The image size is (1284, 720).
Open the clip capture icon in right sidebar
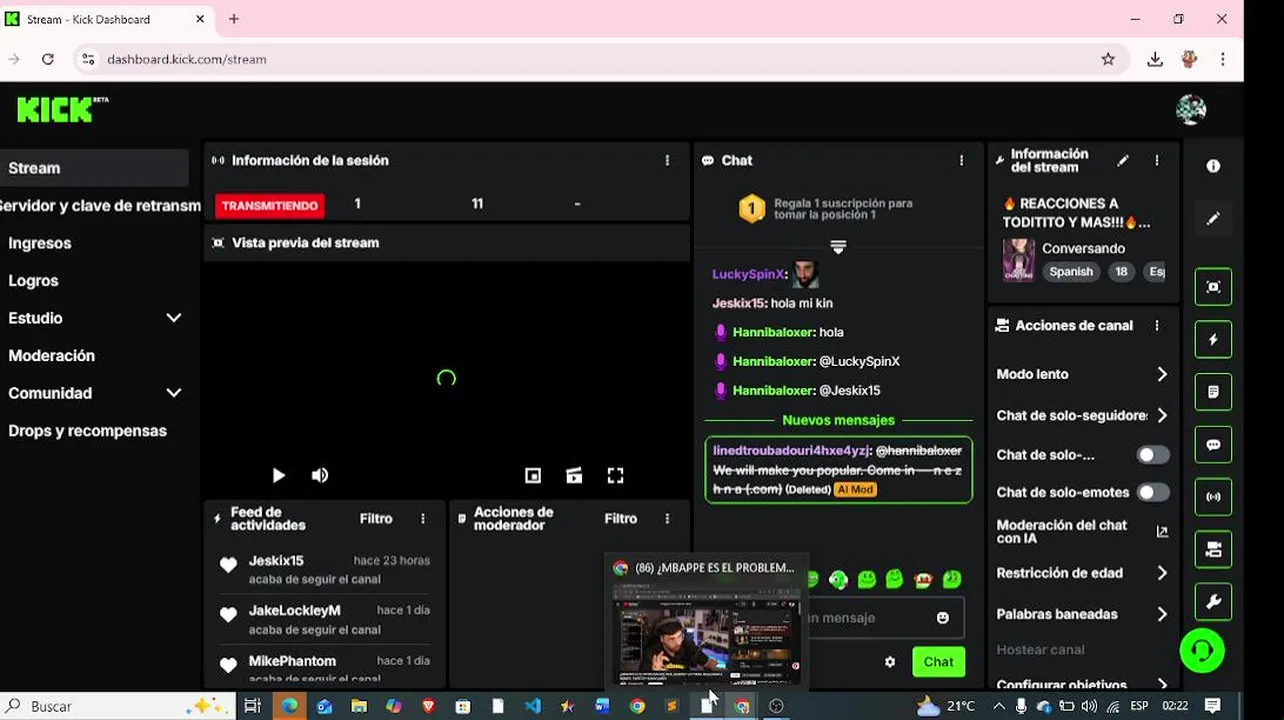click(x=1213, y=287)
